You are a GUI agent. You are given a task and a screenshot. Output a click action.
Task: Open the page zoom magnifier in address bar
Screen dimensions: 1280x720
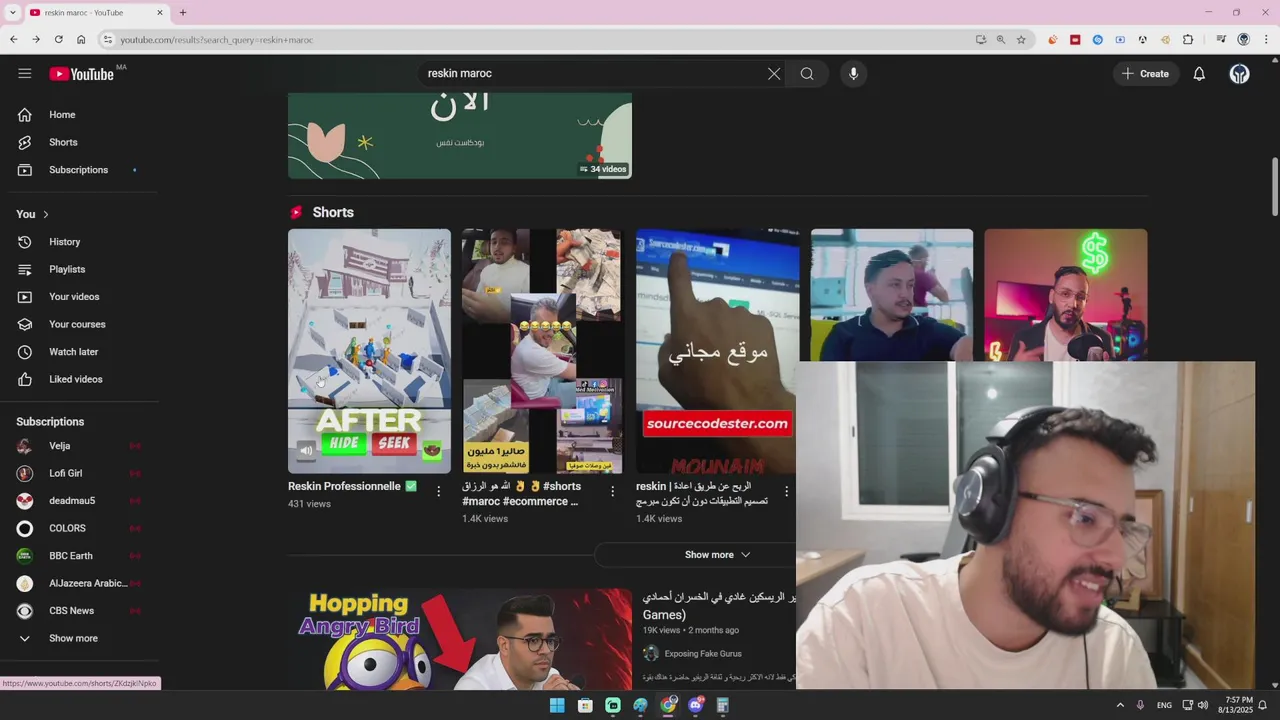[1001, 39]
